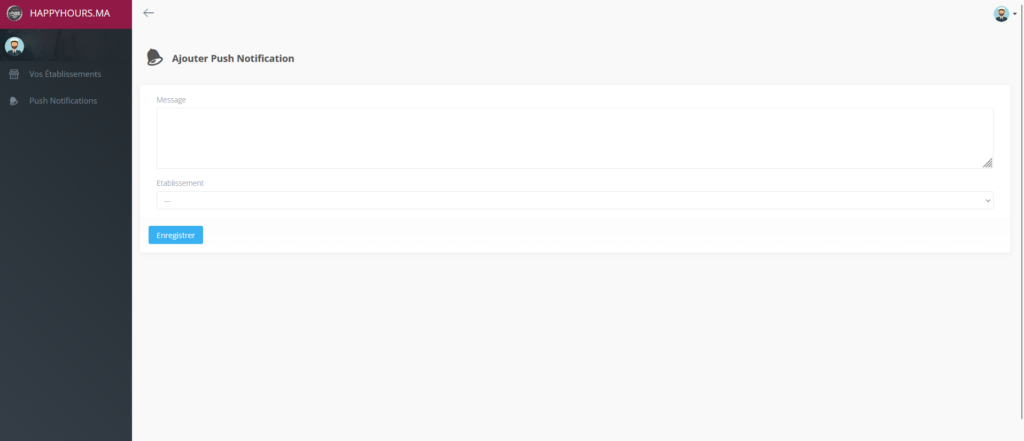The image size is (1024, 441).
Task: Click the HappyHours round logo icon
Action: pos(15,13)
